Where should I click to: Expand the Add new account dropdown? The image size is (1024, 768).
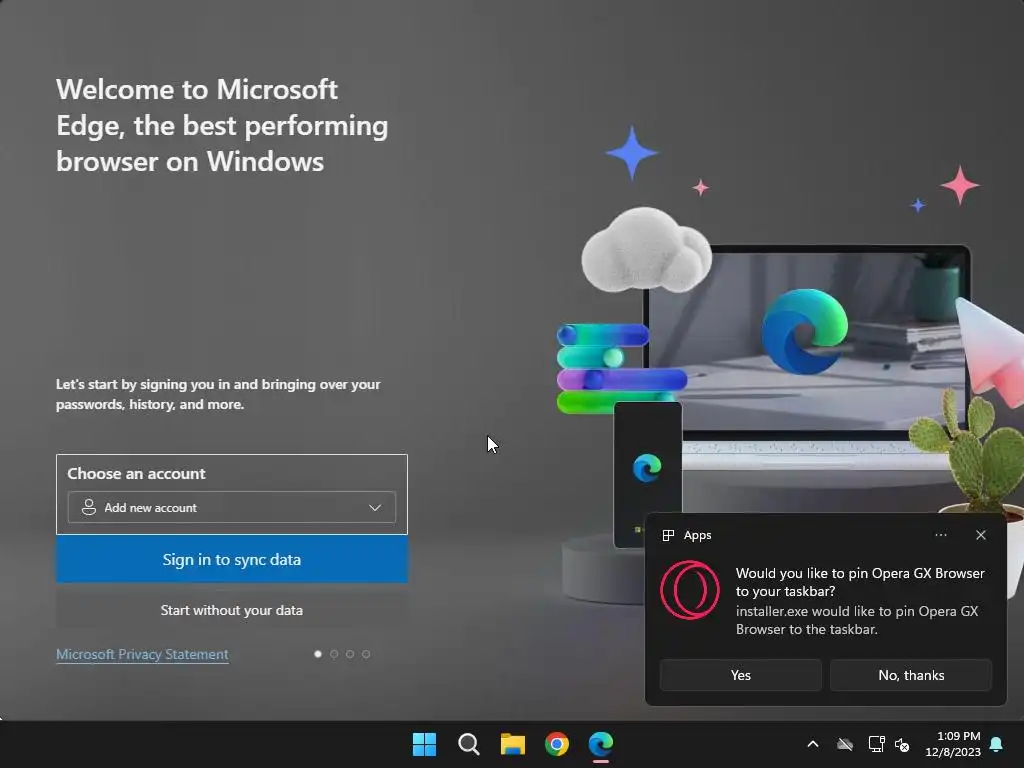pyautogui.click(x=232, y=507)
